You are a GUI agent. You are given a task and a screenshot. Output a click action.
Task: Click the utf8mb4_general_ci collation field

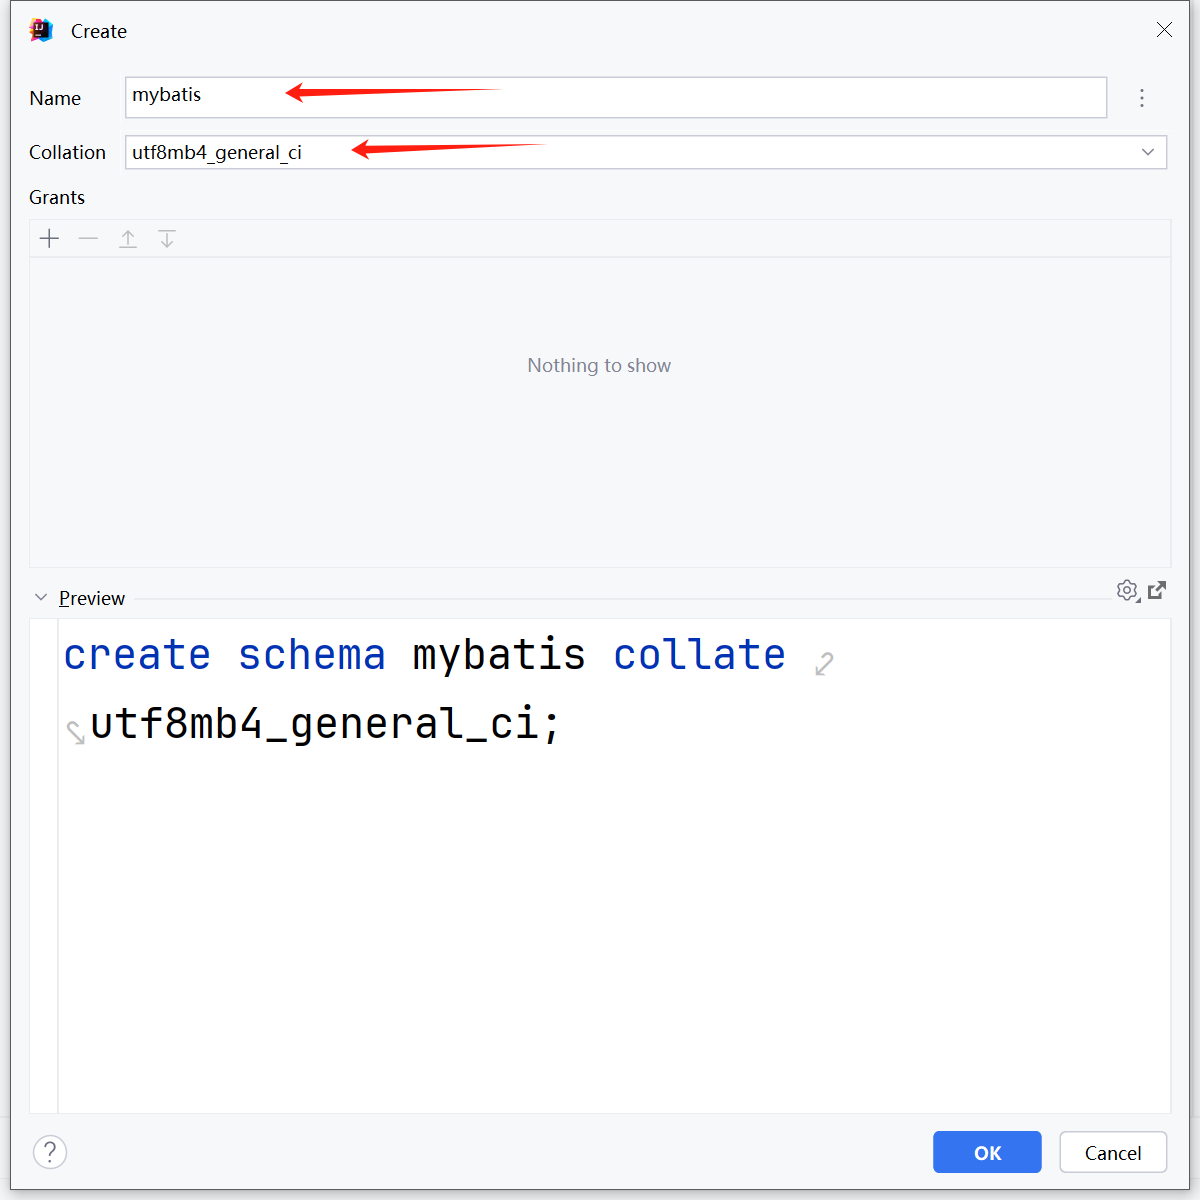pyautogui.click(x=646, y=152)
